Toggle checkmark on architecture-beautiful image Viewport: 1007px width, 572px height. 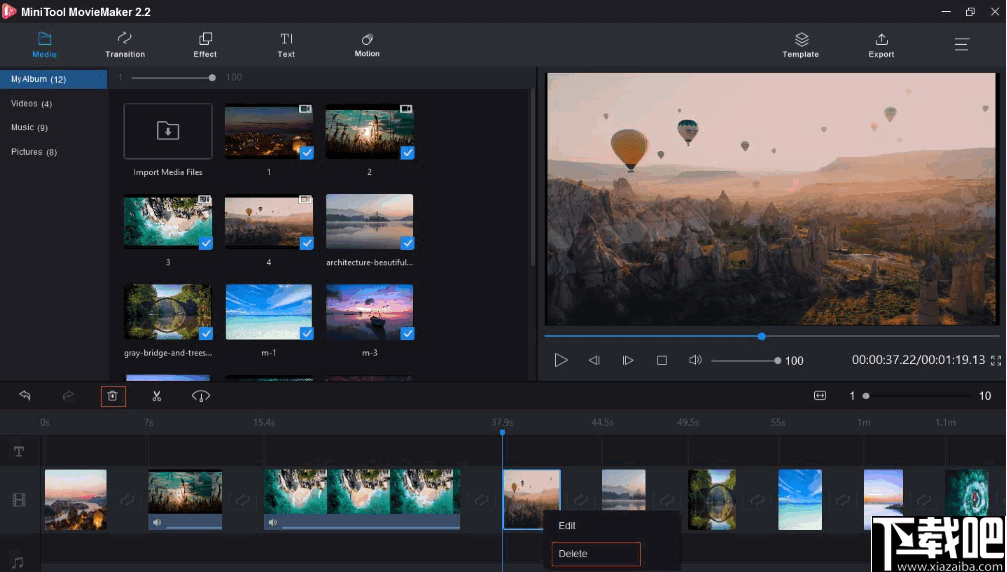coord(407,243)
